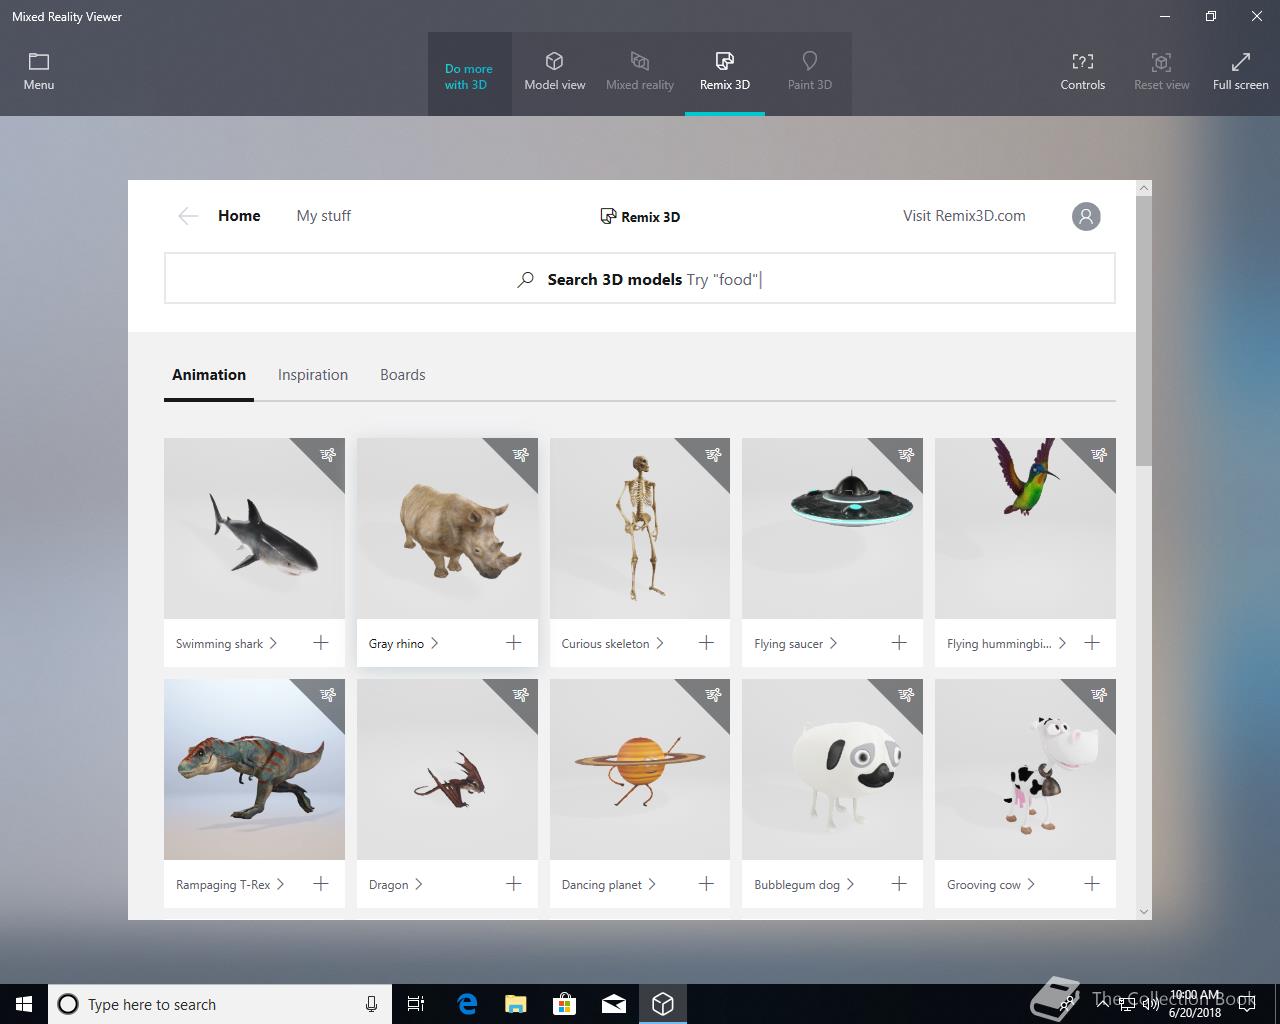Visit Remix3D.com link

click(x=964, y=216)
